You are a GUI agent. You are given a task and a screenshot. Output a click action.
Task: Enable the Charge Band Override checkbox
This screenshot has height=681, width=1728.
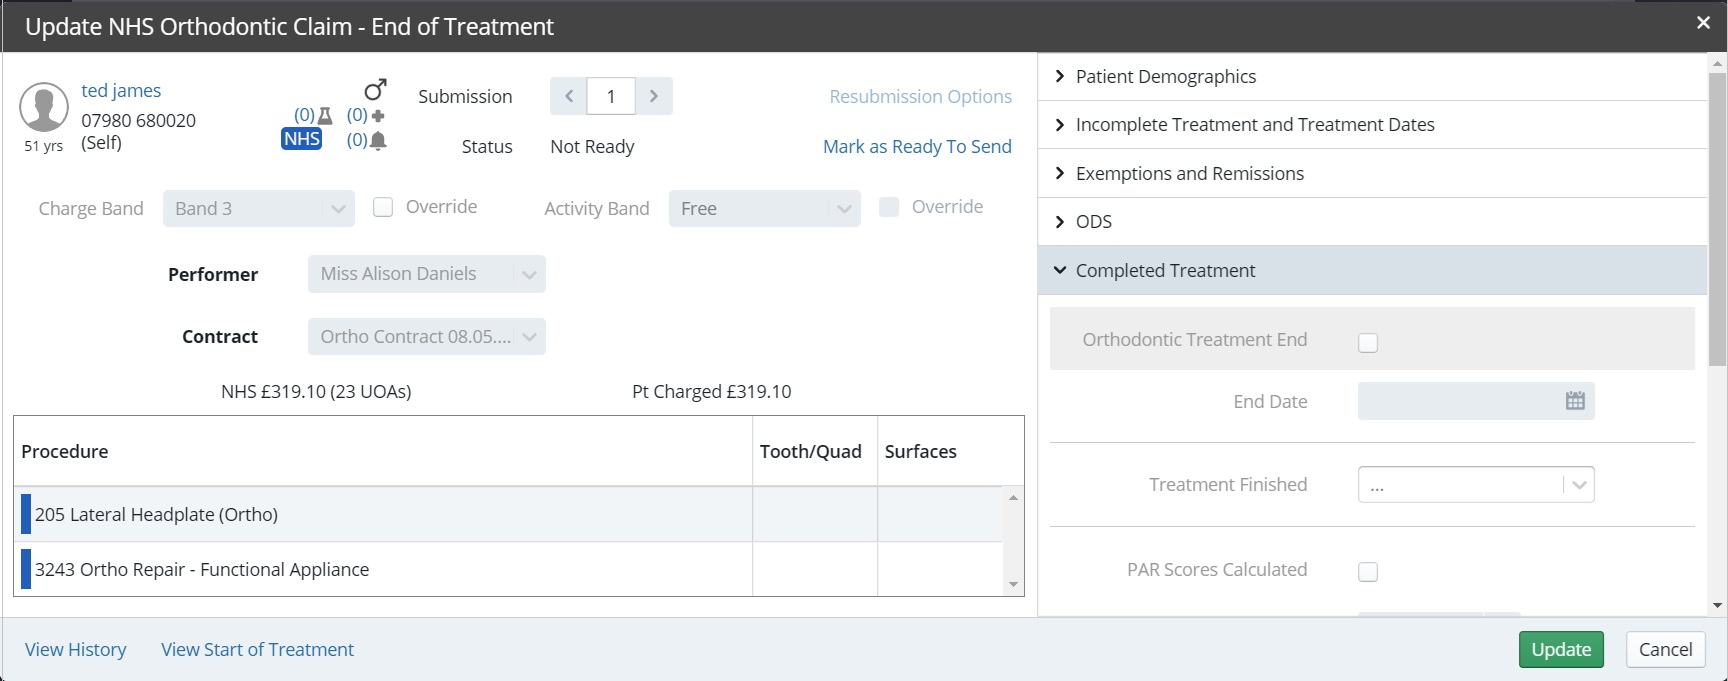point(383,207)
